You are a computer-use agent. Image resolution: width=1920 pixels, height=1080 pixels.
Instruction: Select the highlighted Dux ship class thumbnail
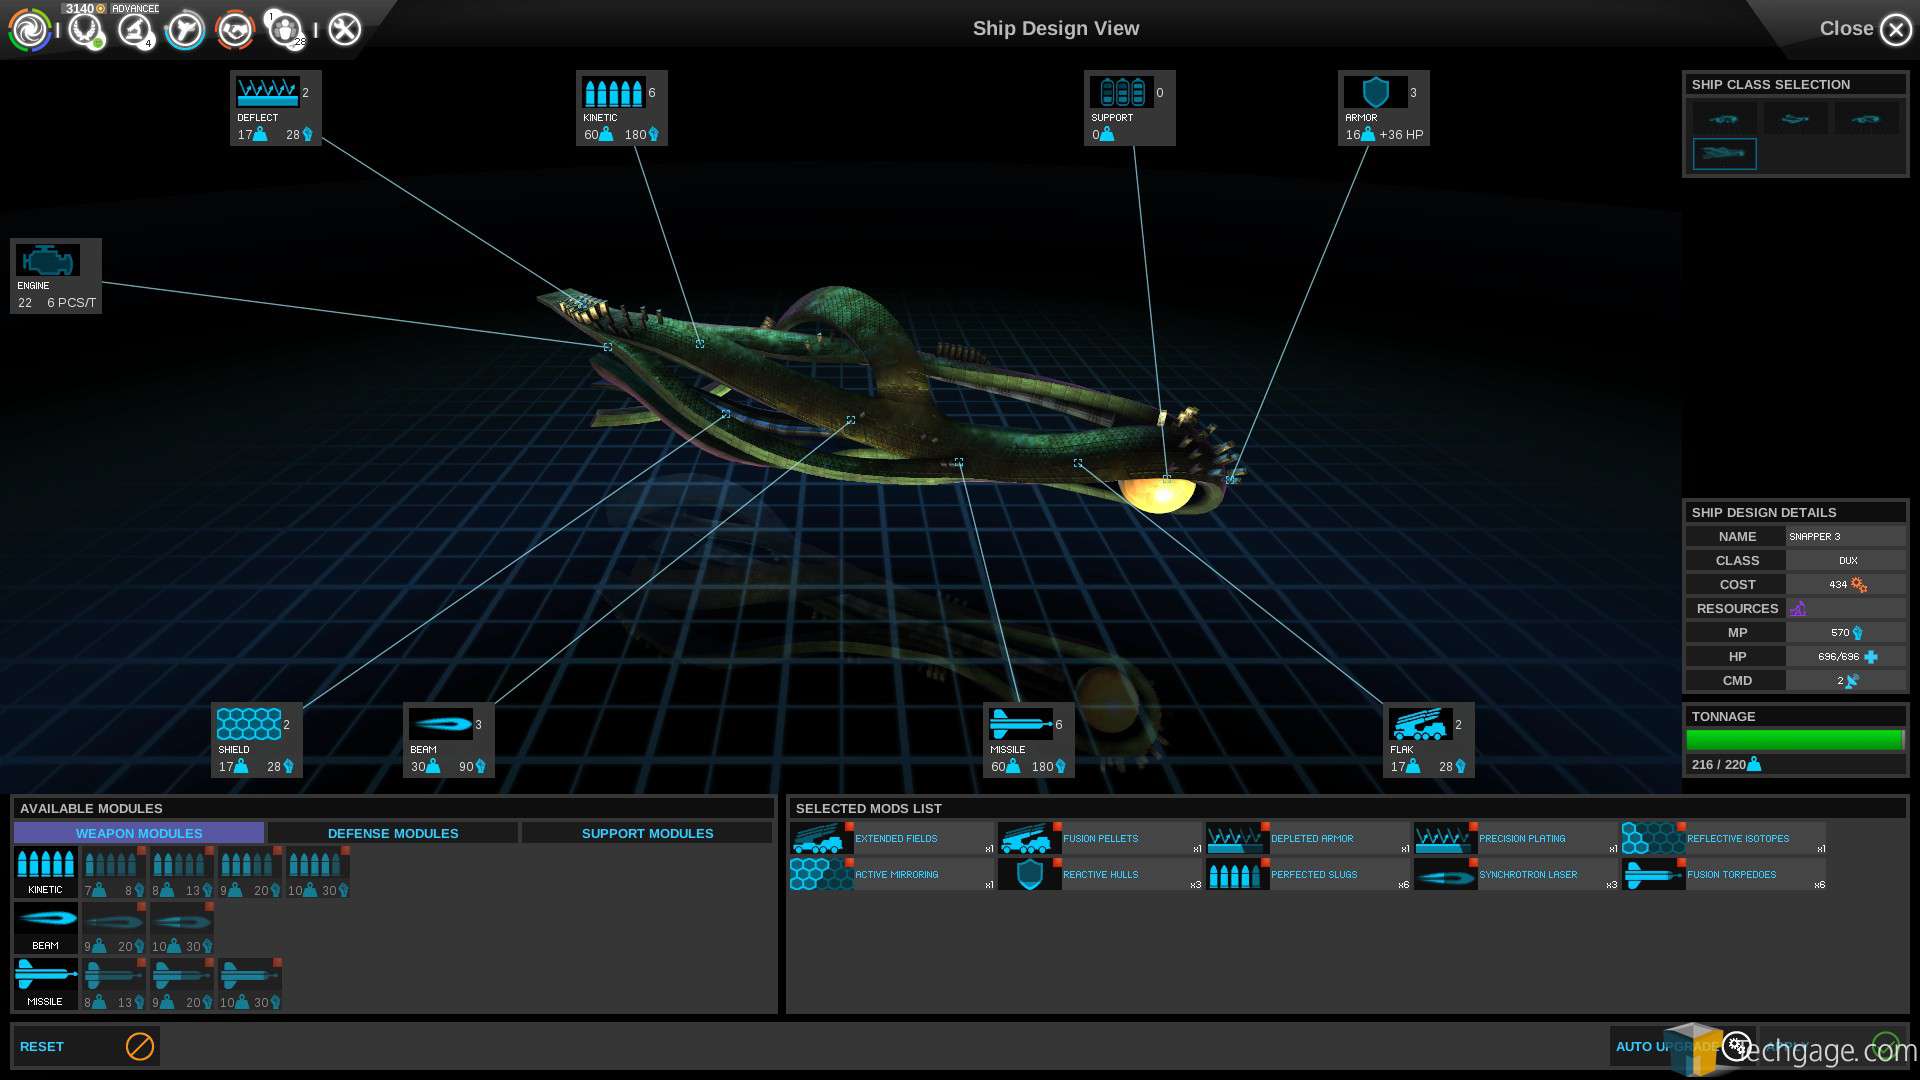pos(1724,153)
